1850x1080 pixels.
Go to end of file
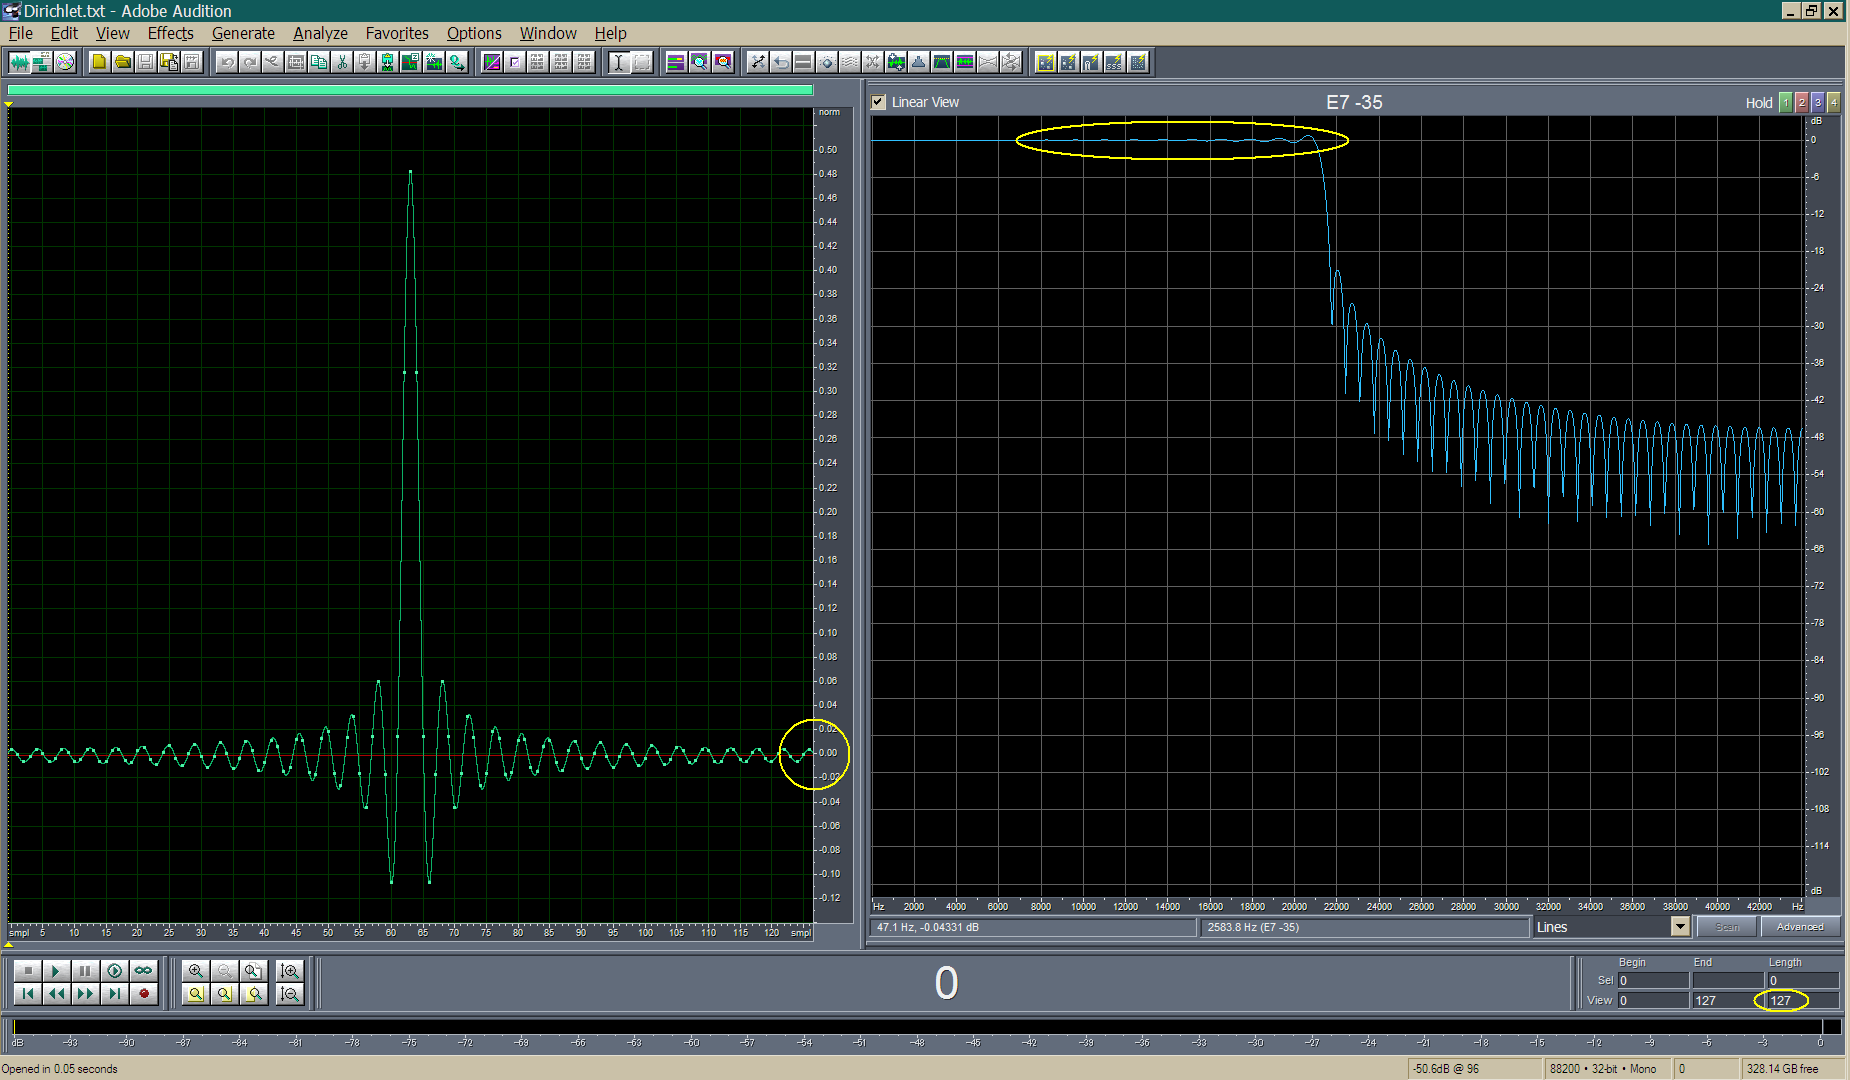click(114, 994)
